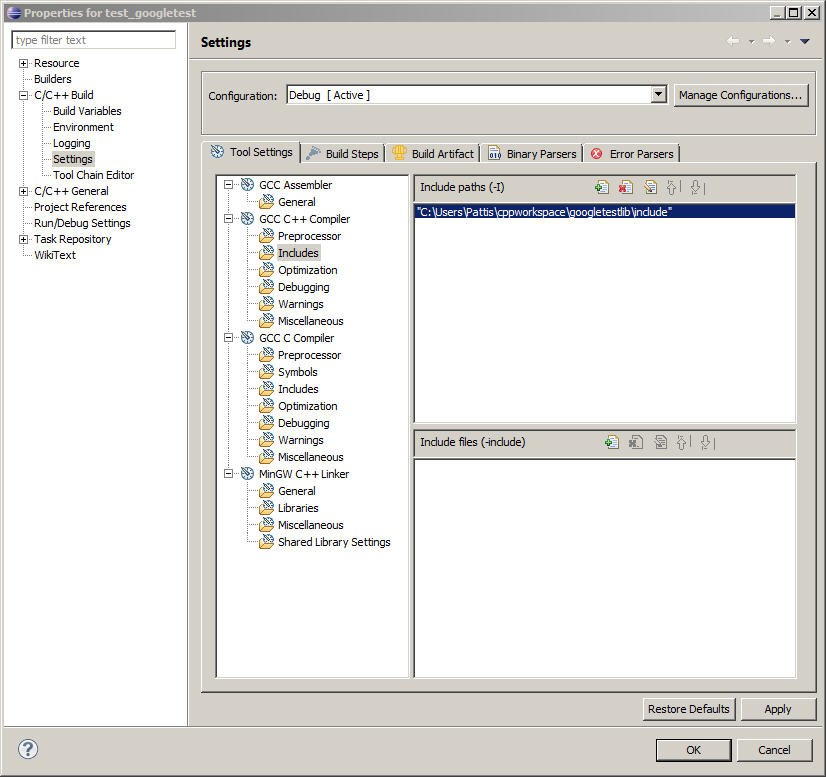Click Restore Defaults button
The image size is (826, 777).
(689, 709)
